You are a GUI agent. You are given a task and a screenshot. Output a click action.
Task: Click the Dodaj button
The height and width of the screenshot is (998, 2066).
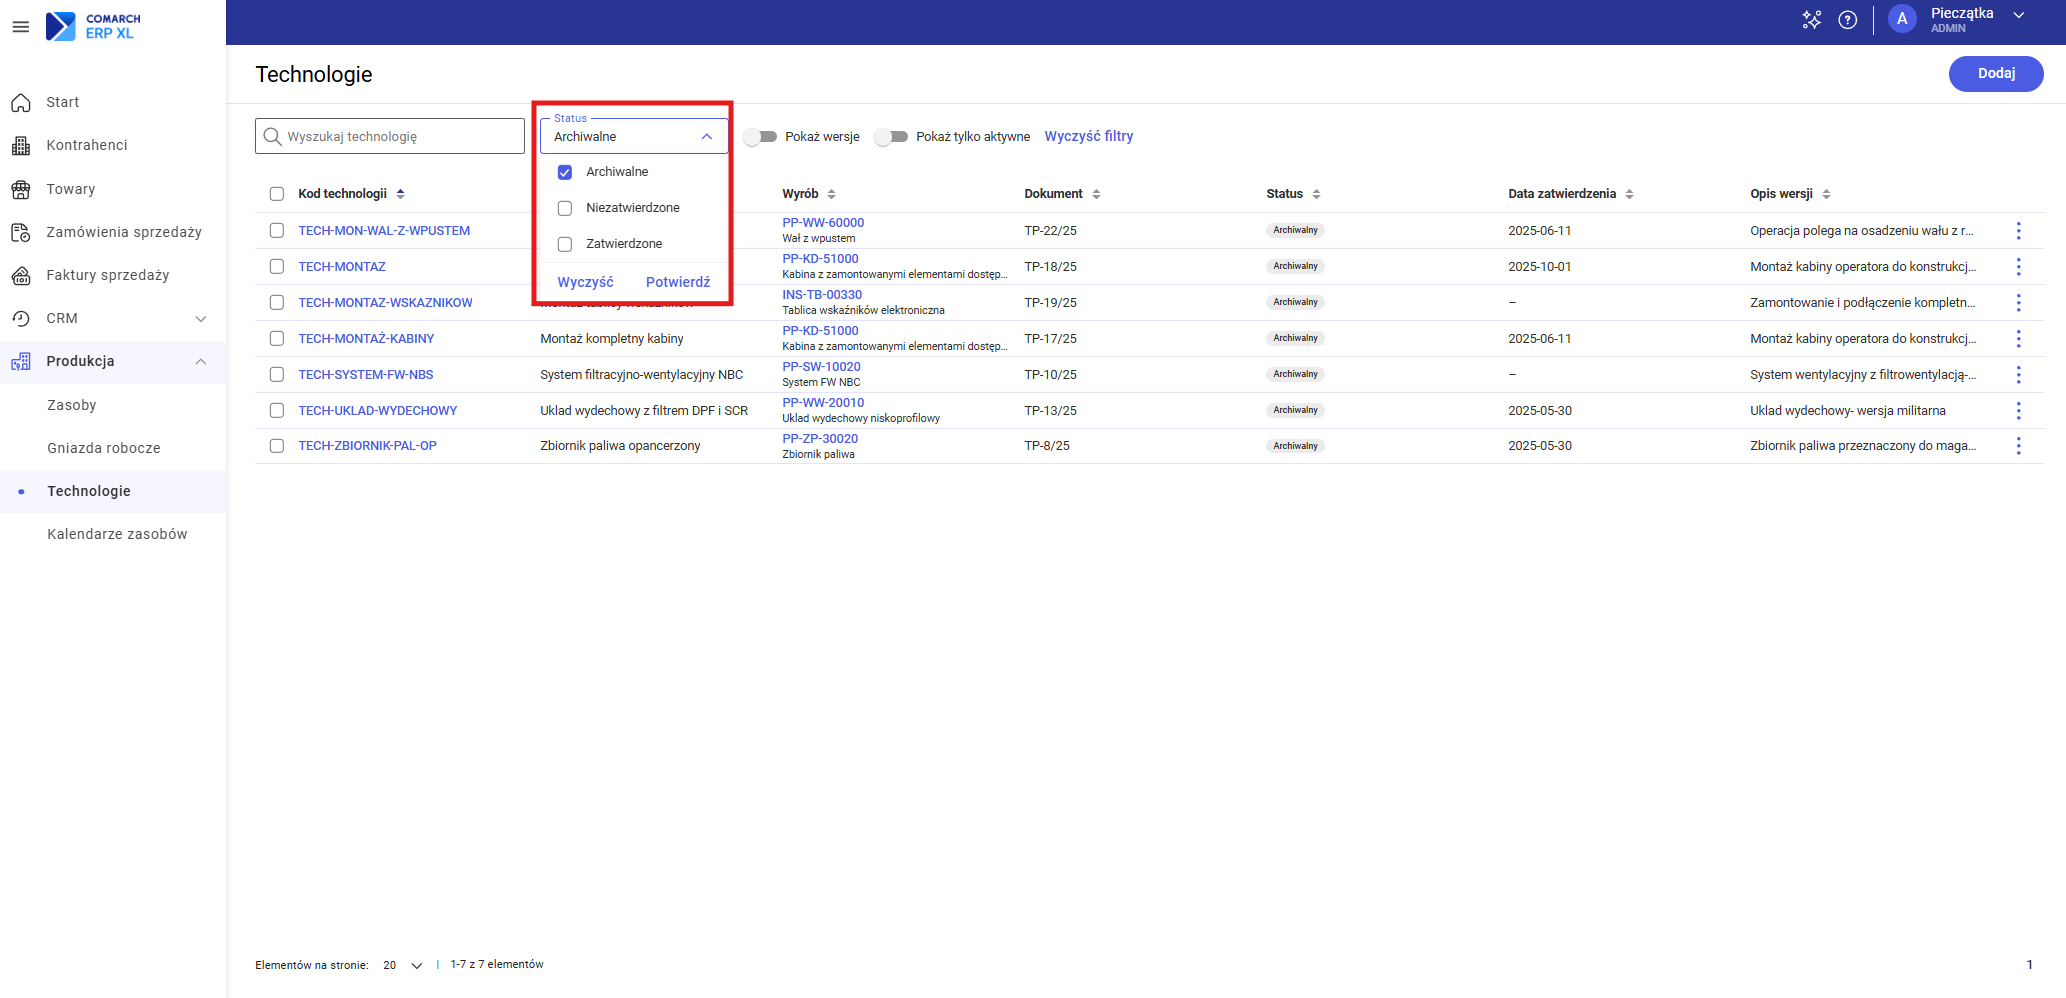point(1995,74)
